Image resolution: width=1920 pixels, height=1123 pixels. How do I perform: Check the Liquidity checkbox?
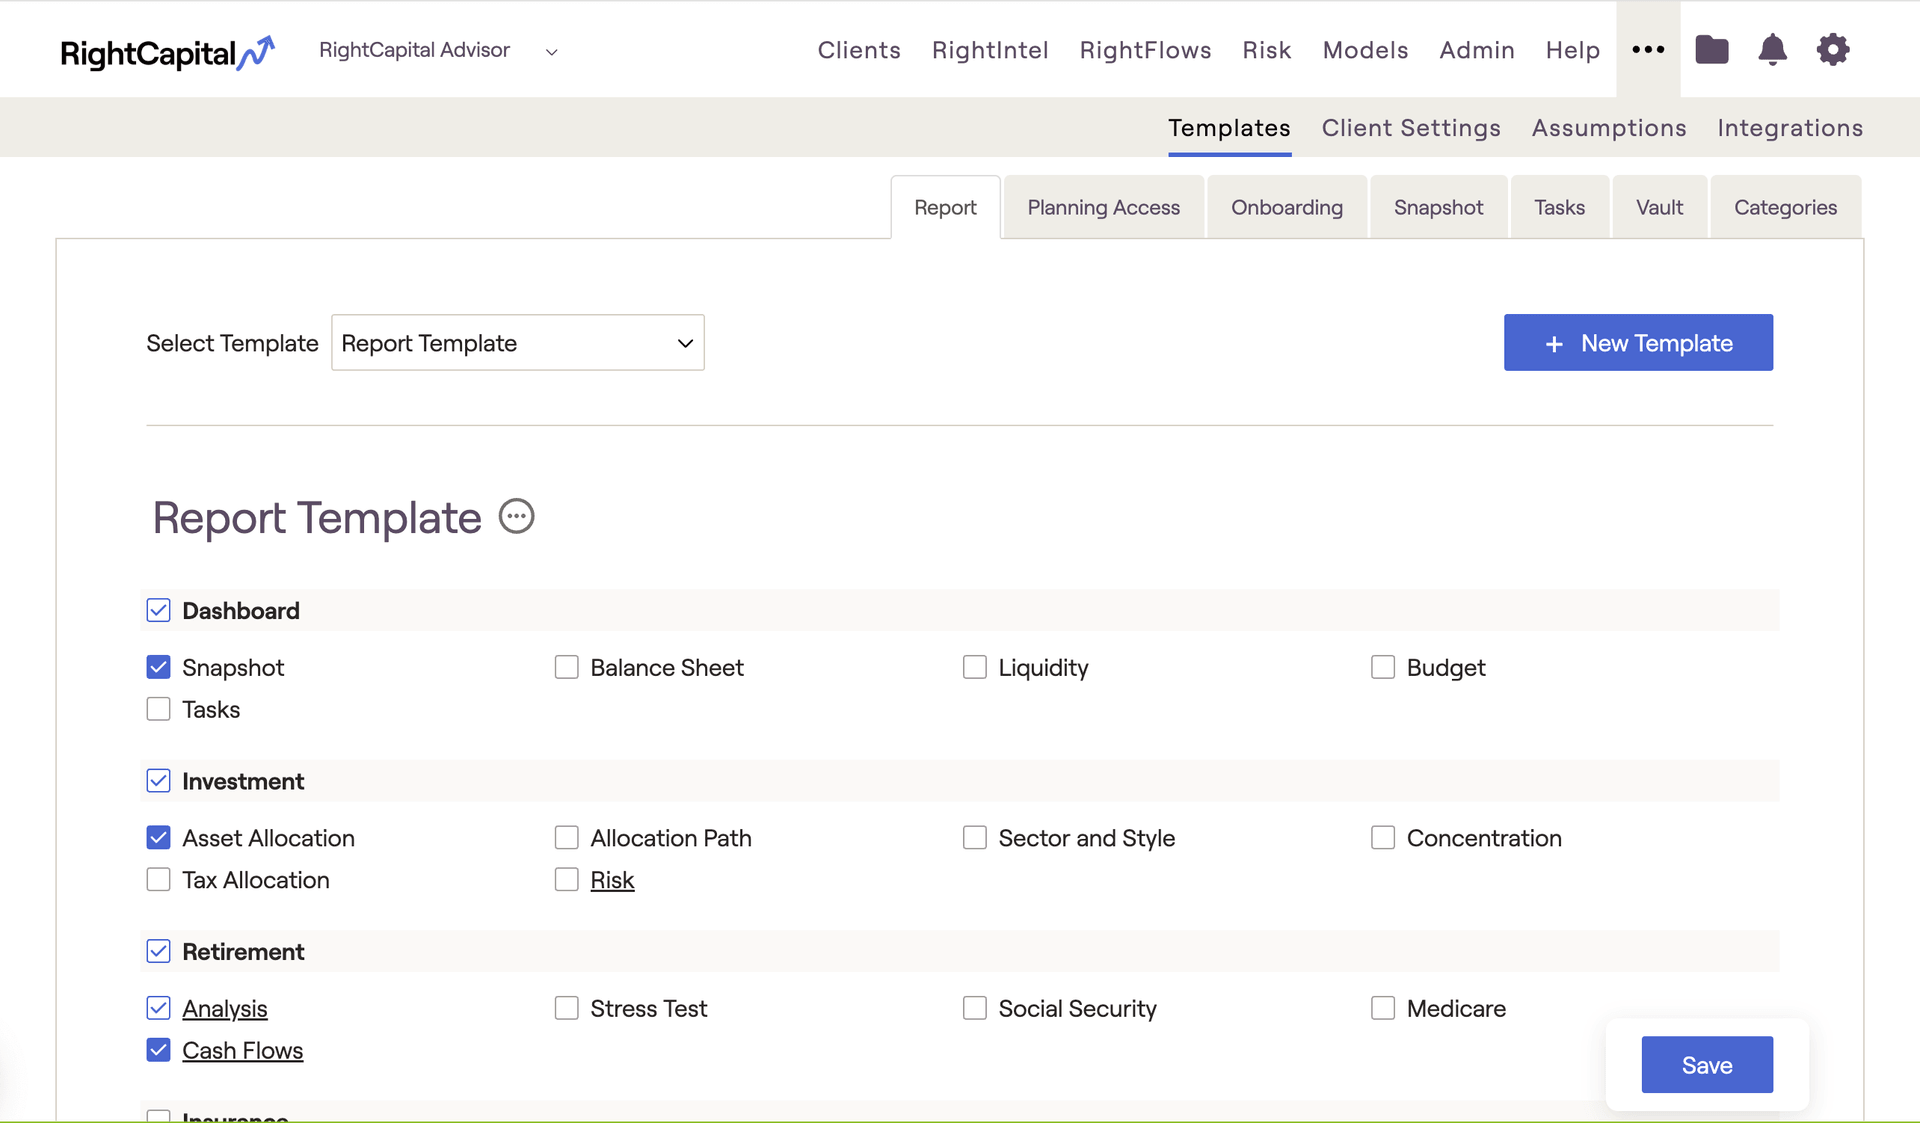click(974, 667)
